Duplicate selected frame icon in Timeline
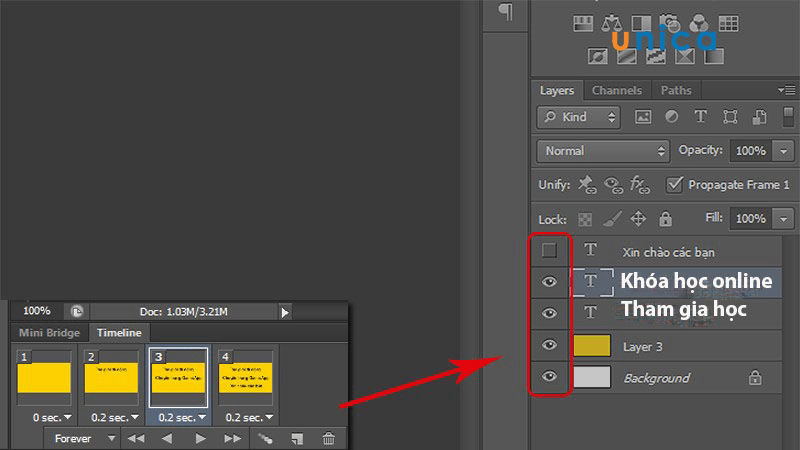This screenshot has width=800, height=450. point(297,438)
